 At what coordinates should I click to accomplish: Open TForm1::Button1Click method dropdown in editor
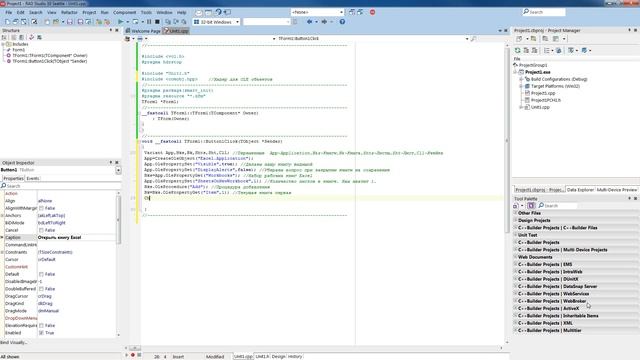tap(467, 38)
